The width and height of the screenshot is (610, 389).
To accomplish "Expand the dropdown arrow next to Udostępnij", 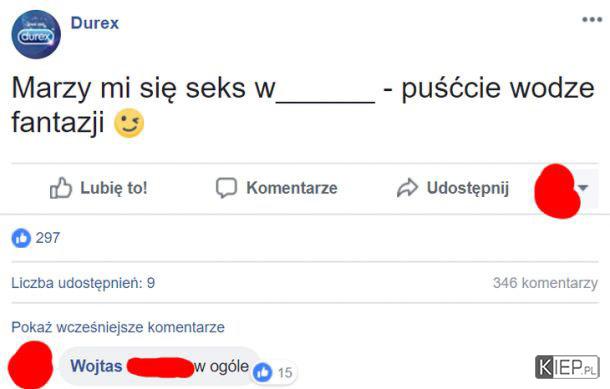I will click(582, 187).
